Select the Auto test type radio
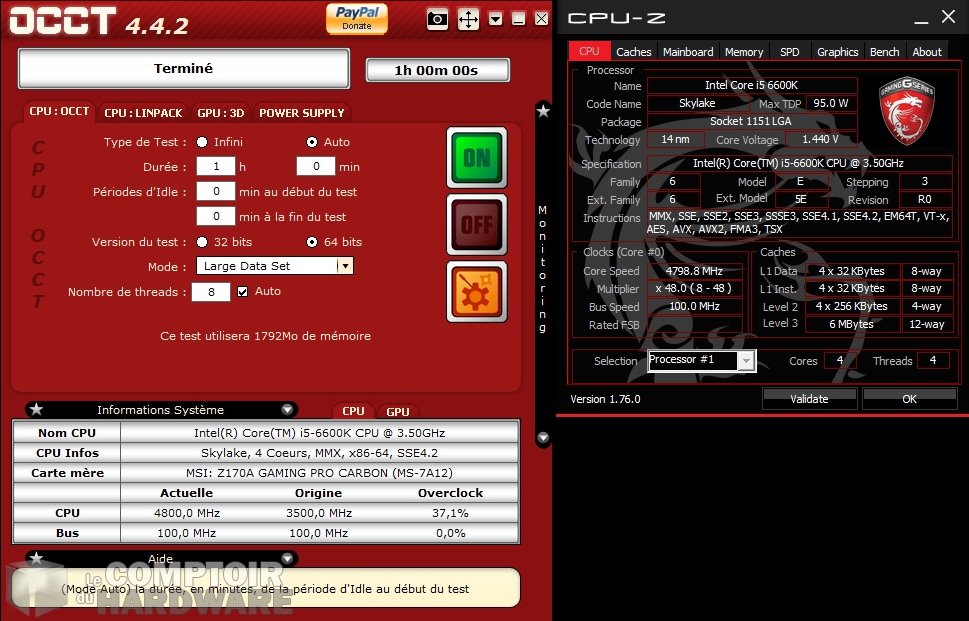This screenshot has width=969, height=621. [312, 142]
